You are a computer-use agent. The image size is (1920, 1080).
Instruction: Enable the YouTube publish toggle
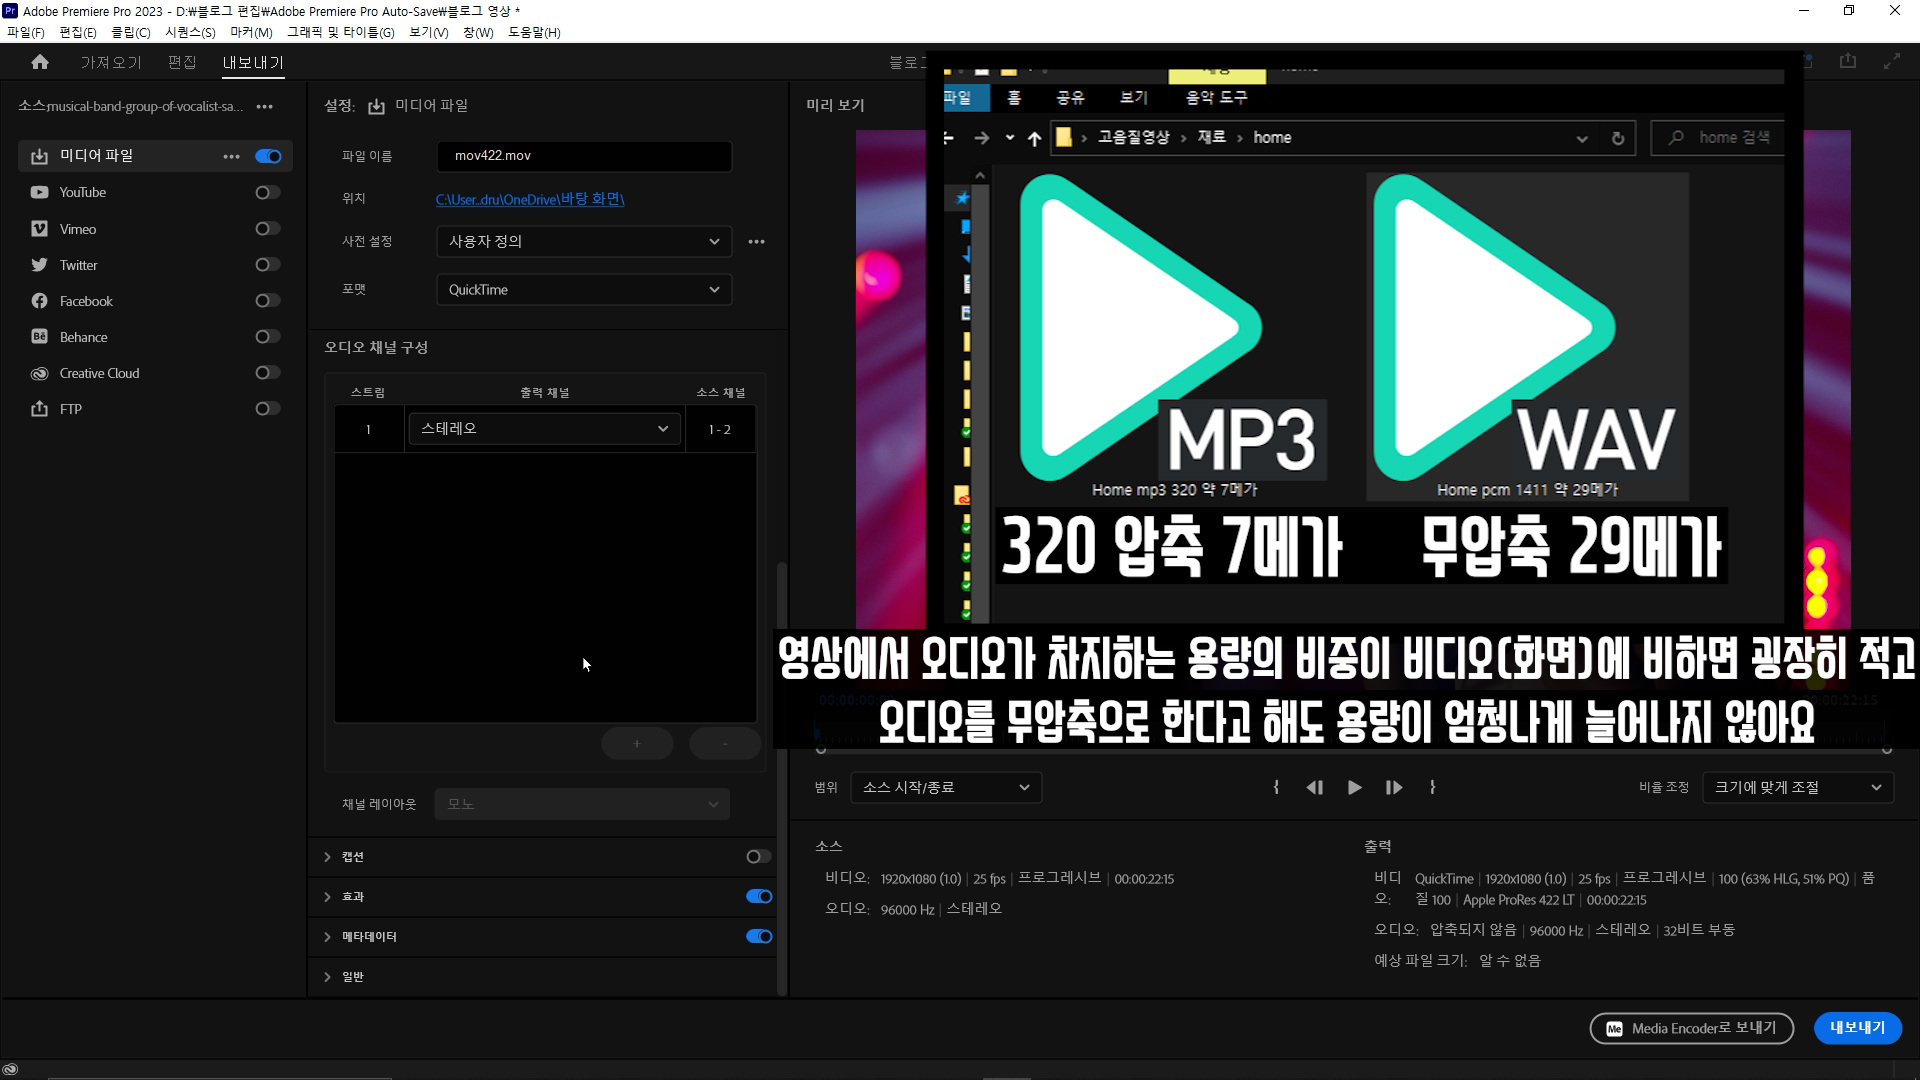[x=267, y=192]
